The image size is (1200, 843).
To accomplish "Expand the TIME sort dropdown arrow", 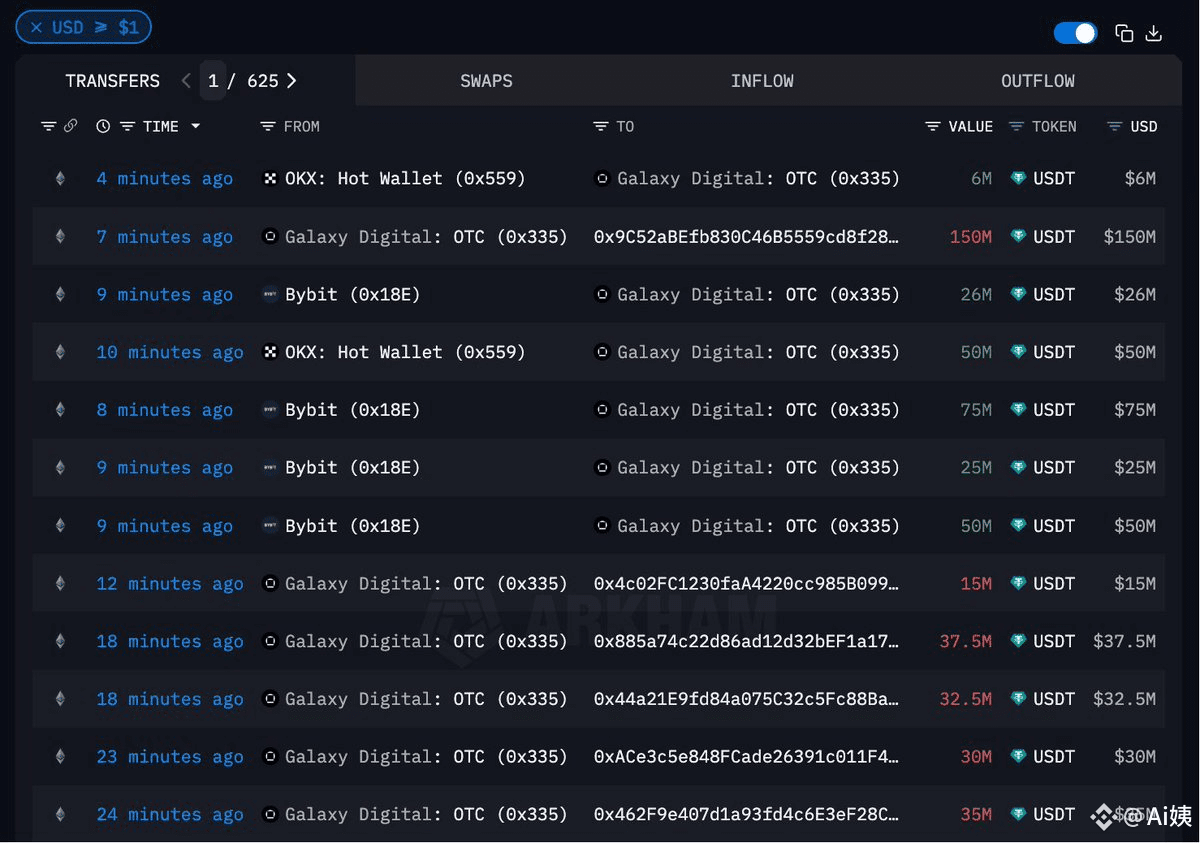I will click(195, 126).
